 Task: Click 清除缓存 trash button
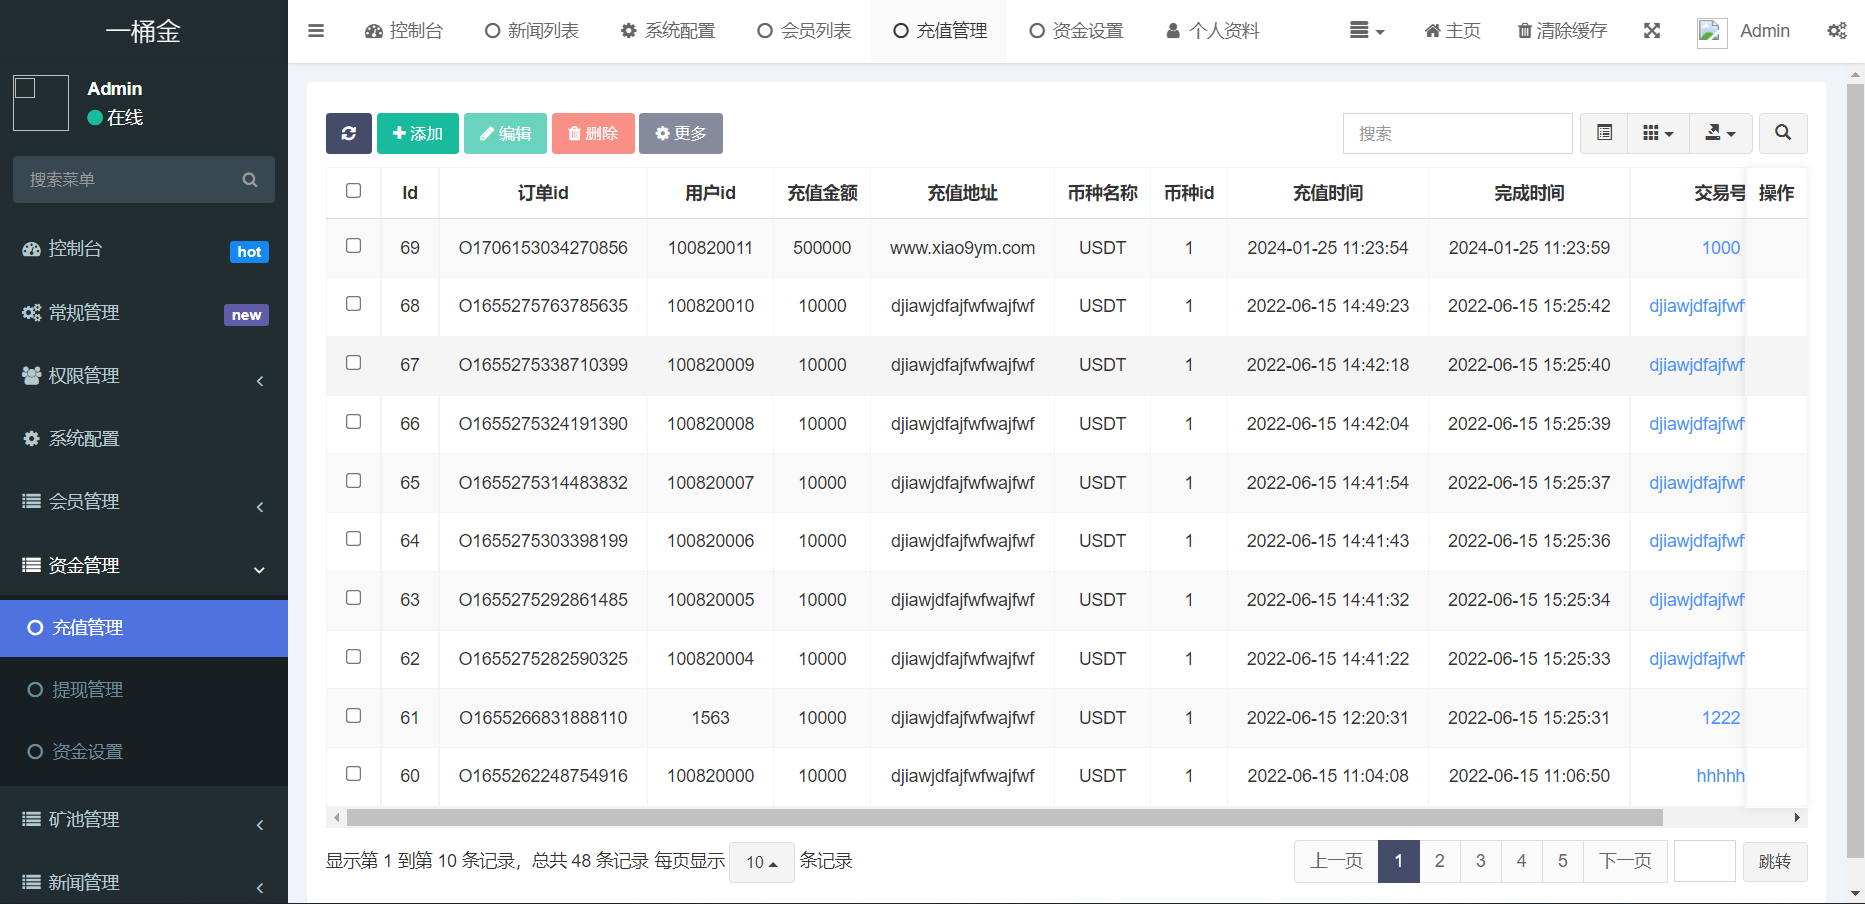click(1562, 31)
